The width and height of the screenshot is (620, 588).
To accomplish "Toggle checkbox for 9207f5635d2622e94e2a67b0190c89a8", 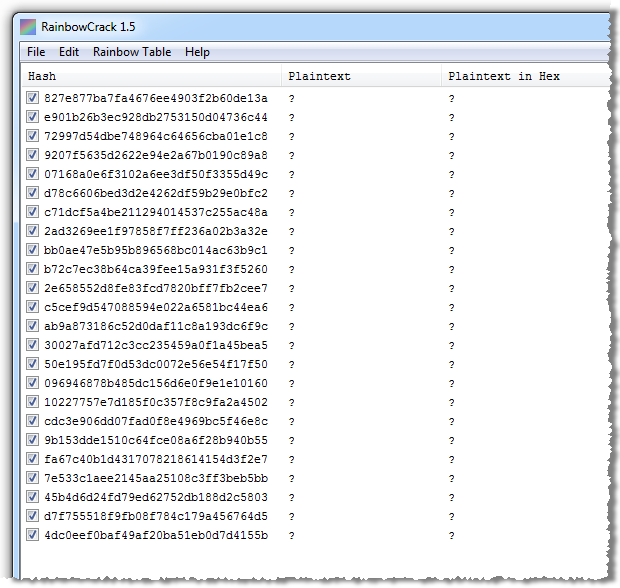I will click(32, 155).
